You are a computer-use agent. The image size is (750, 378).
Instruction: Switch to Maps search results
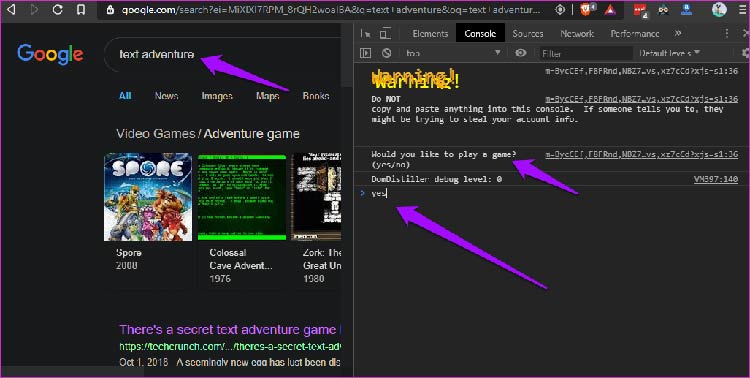pos(267,96)
